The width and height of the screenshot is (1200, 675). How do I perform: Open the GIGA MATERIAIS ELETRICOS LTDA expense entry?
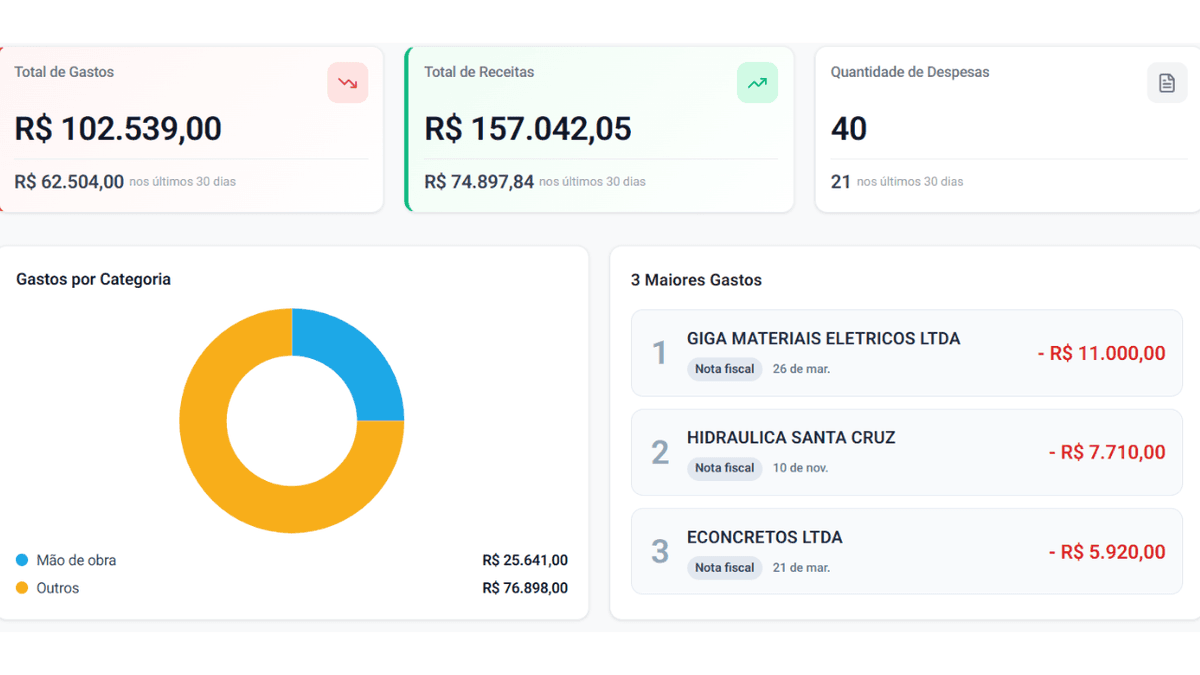(x=906, y=353)
